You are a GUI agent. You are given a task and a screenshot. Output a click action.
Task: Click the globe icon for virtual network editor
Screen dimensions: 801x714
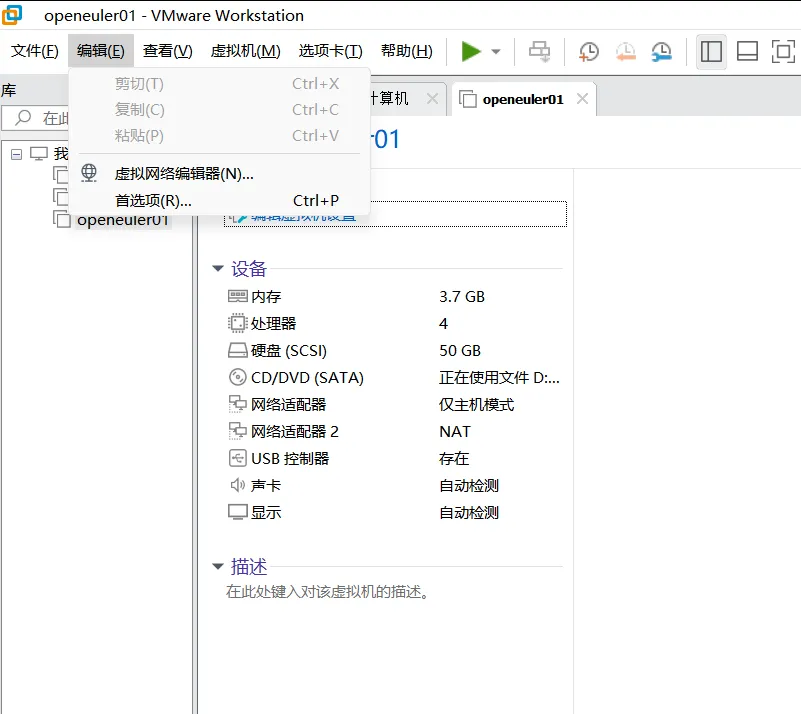pos(89,173)
